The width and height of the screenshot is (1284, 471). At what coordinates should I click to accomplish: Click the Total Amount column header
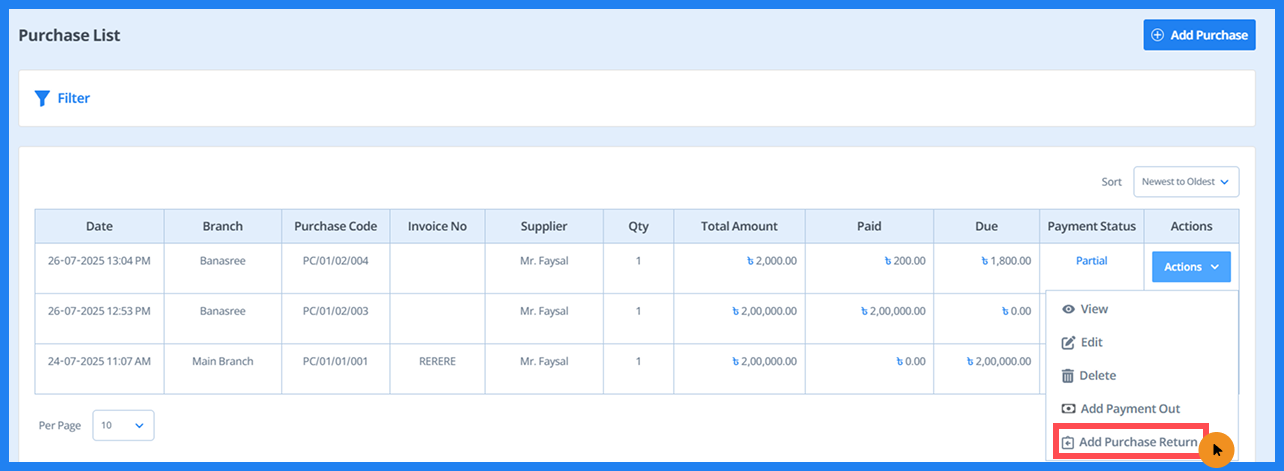coord(739,226)
